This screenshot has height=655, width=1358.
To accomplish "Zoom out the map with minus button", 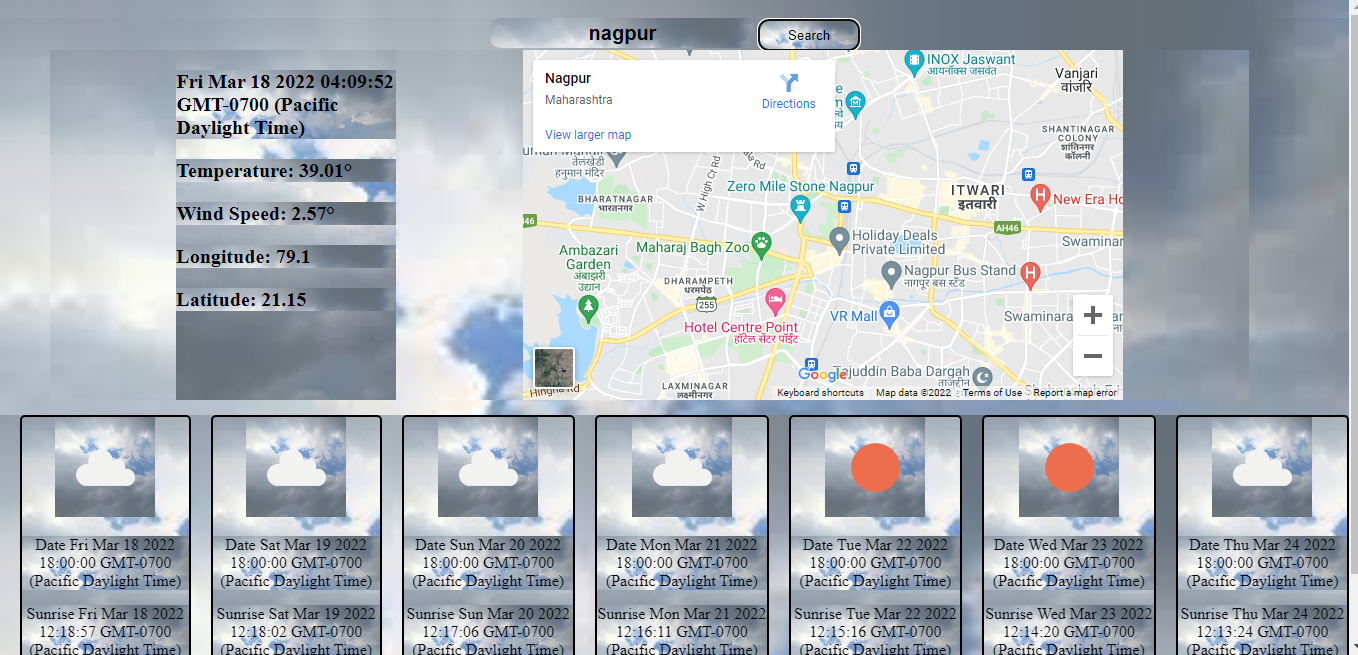I will tap(1092, 356).
